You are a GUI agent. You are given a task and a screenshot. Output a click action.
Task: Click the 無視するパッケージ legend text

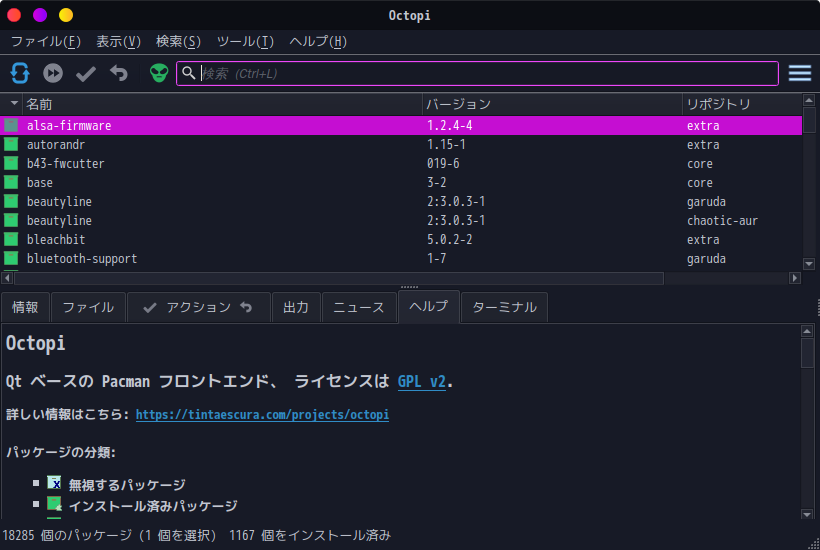(127, 485)
